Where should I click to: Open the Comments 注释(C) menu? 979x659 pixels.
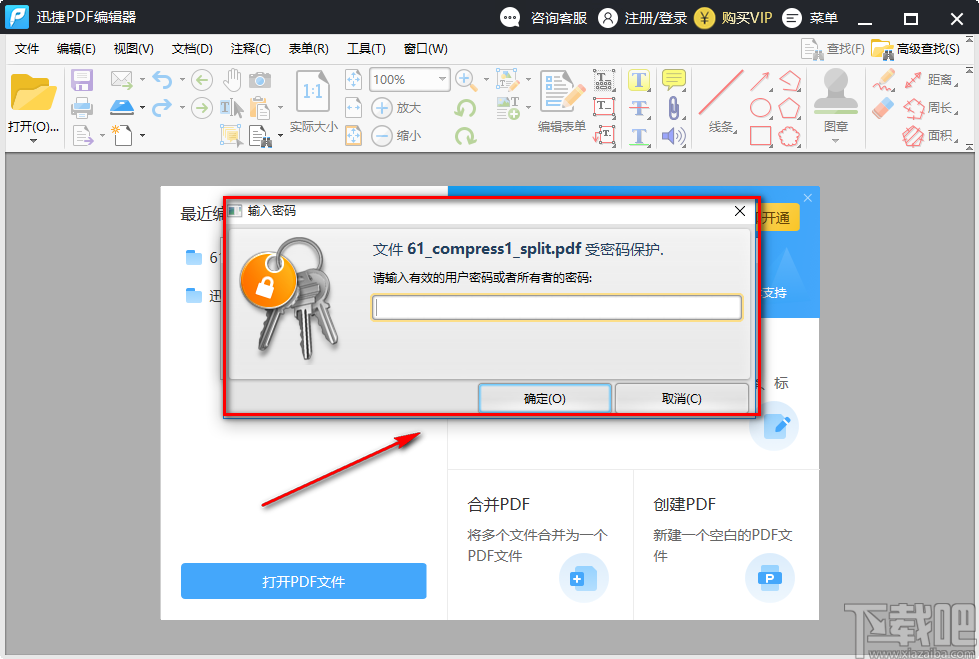(250, 49)
